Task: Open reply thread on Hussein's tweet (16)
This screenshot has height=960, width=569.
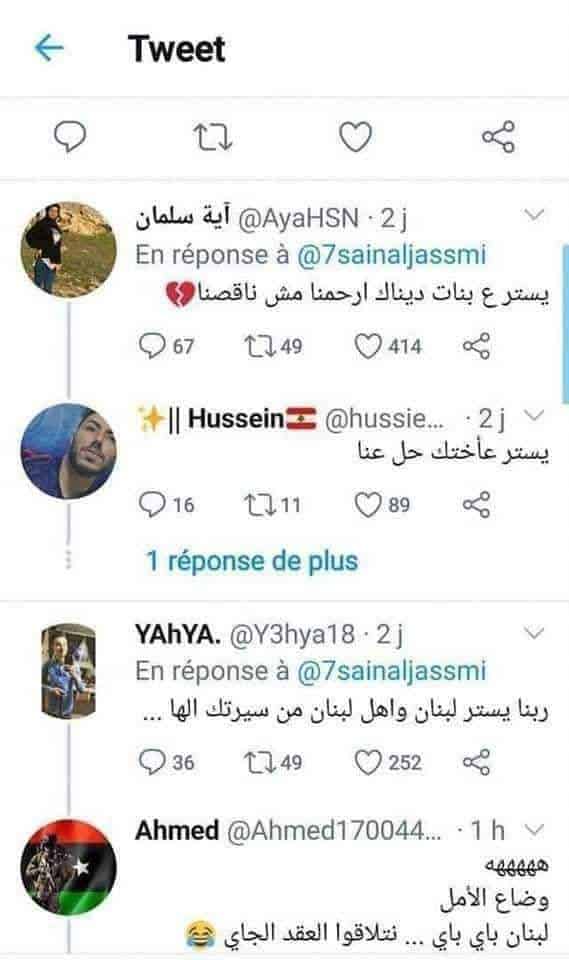Action: (166, 504)
